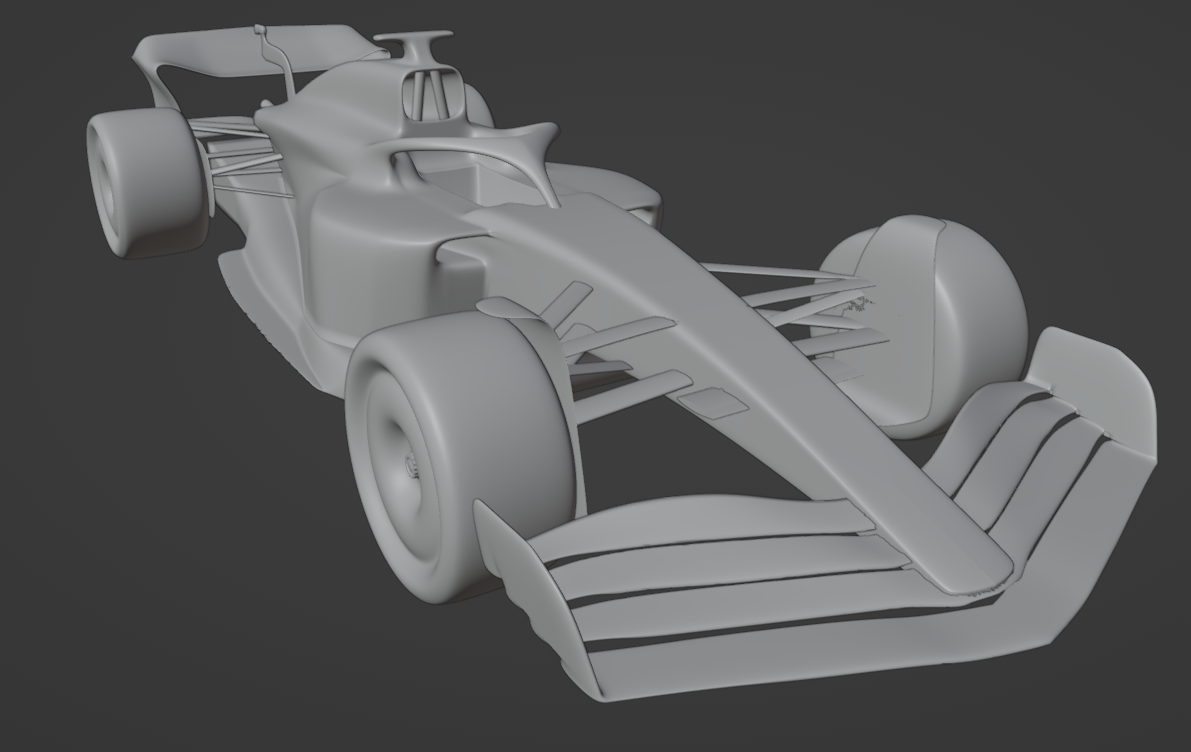
Task: Click the visible rear wheel of the car
Action: click(147, 182)
